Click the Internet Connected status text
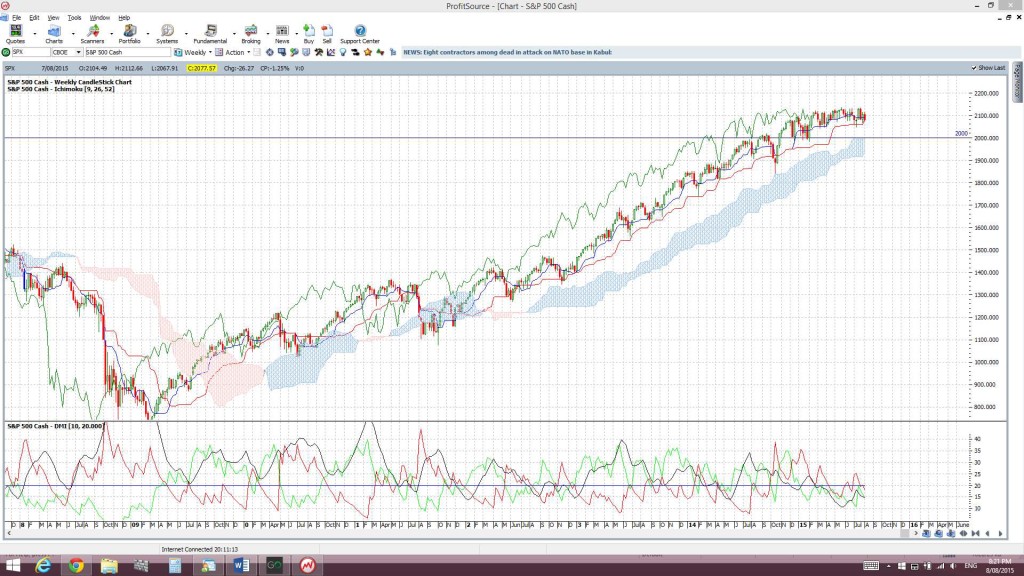This screenshot has height=576, width=1024. point(200,549)
